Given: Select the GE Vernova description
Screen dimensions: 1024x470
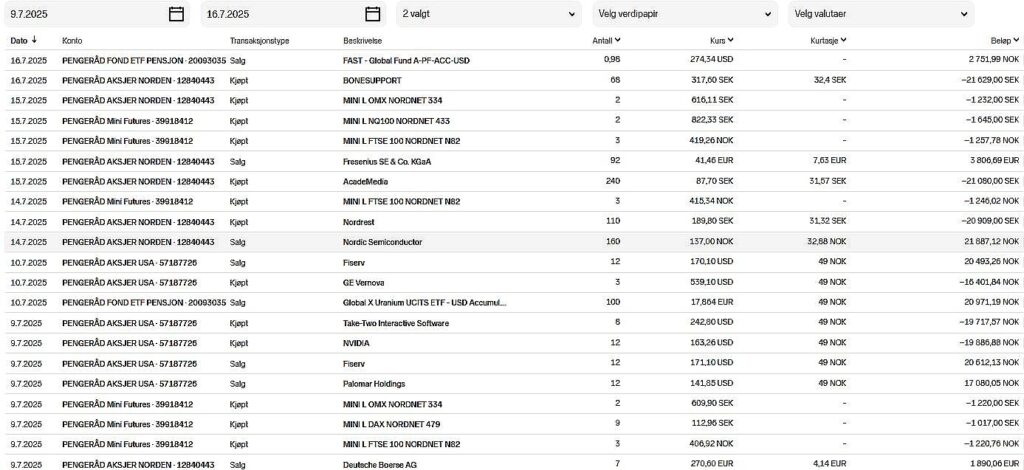Looking at the screenshot, I should coord(363,283).
